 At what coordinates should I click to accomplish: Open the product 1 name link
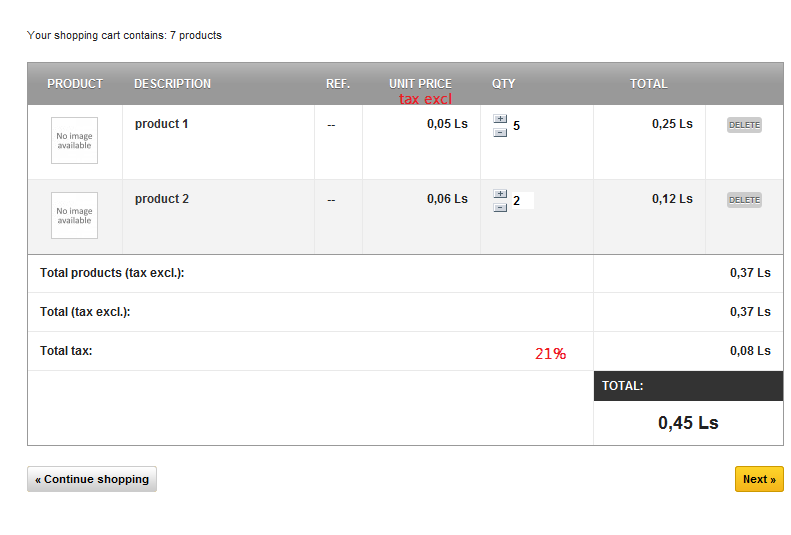tap(161, 124)
